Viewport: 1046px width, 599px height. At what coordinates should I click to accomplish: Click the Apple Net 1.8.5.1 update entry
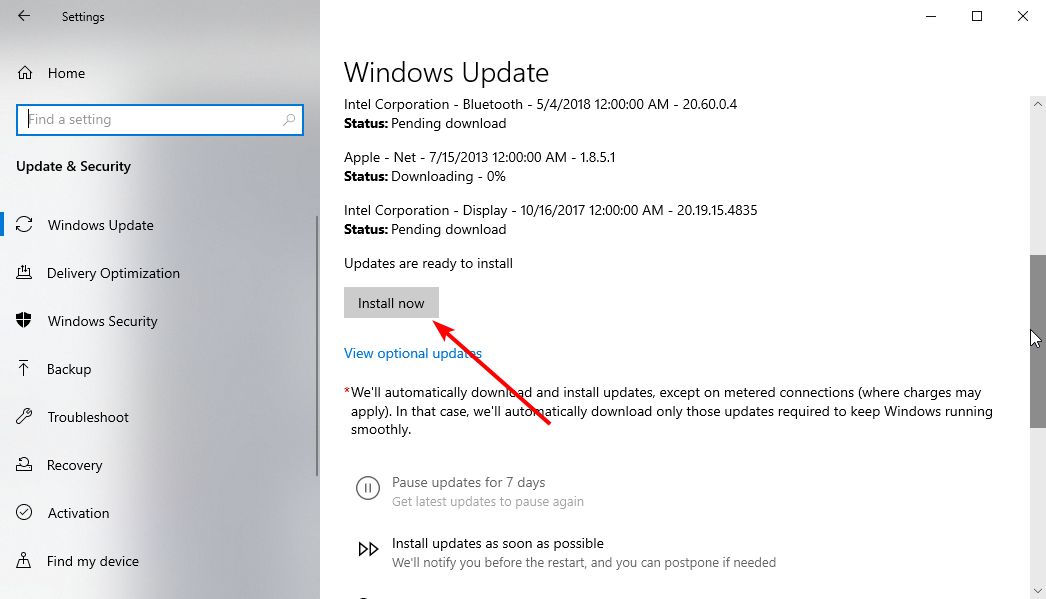coord(480,157)
